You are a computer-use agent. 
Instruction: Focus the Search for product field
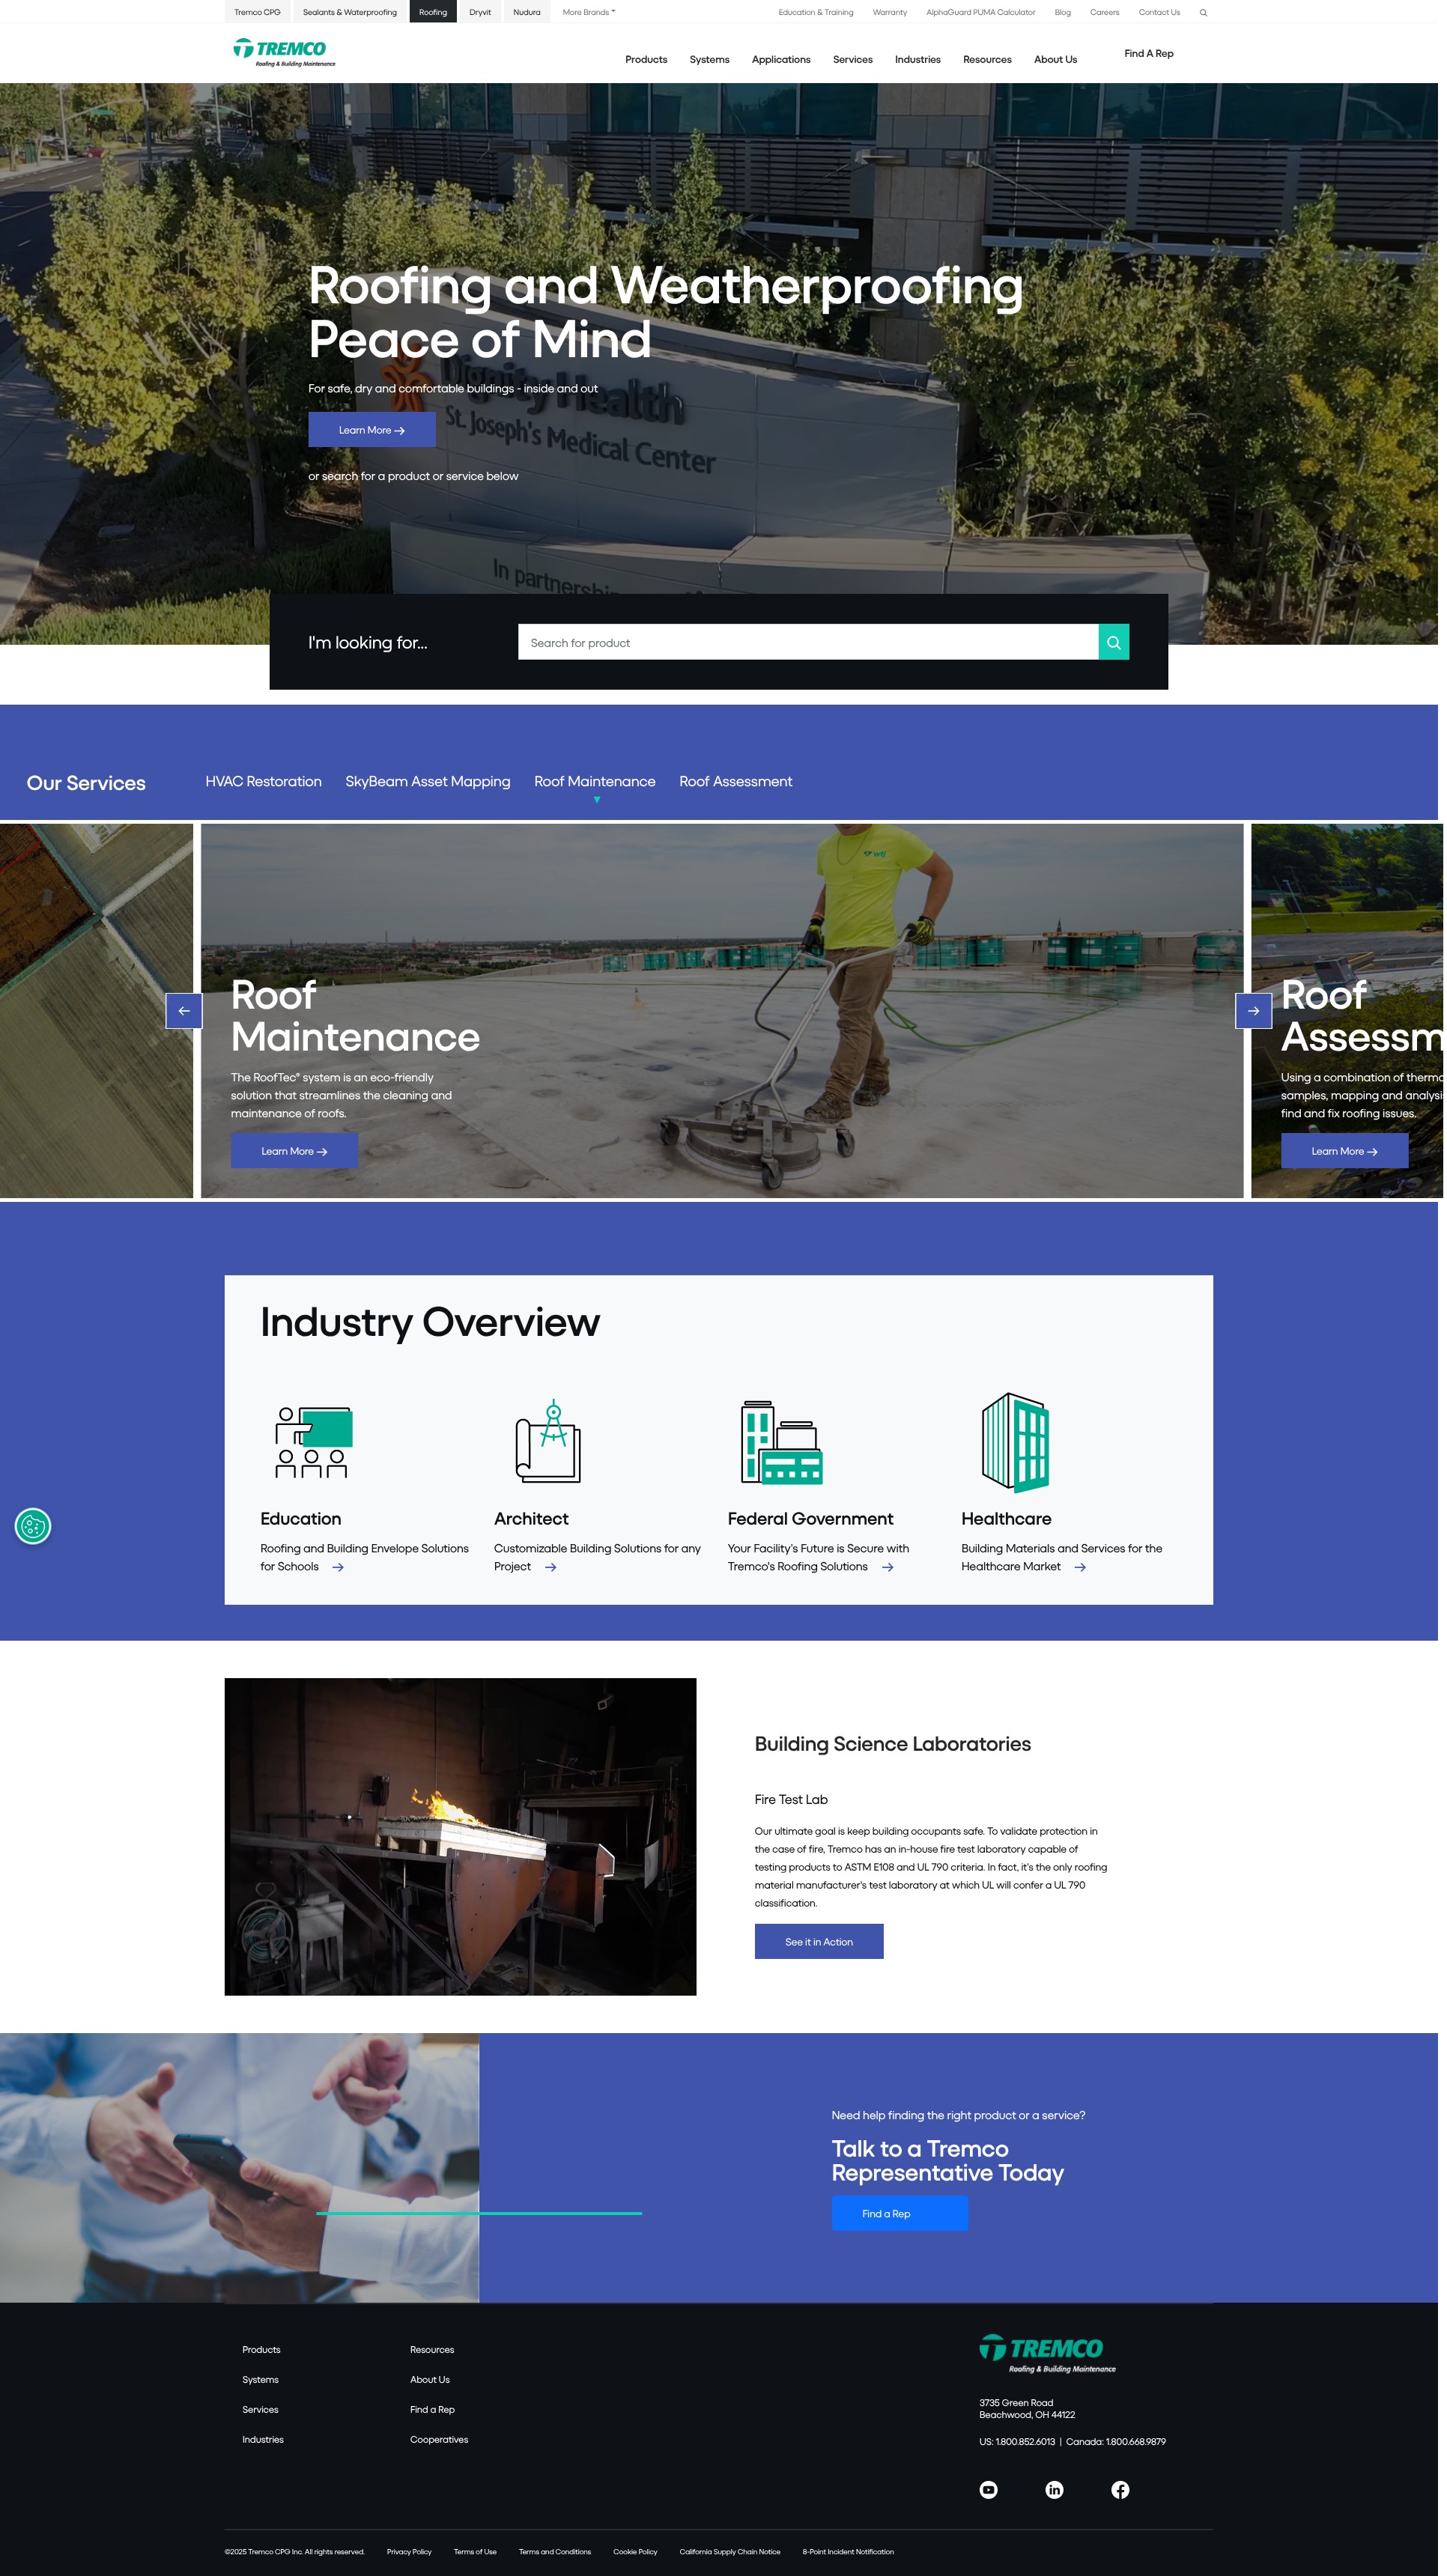coord(808,642)
